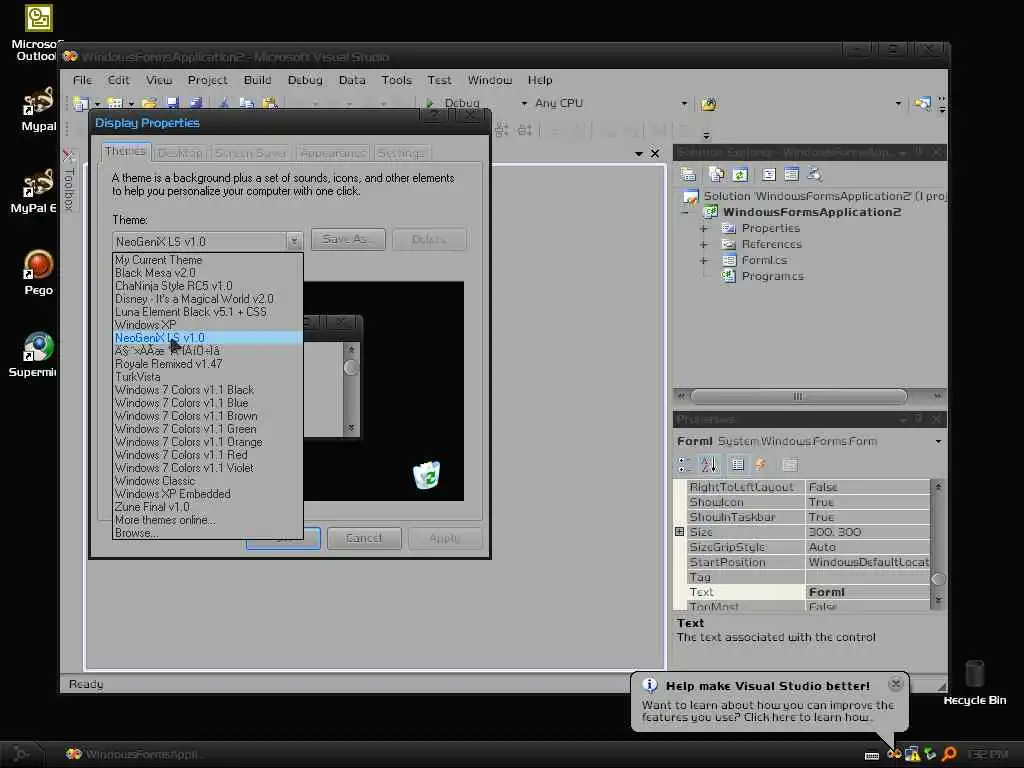Open the Tools menu
Image resolution: width=1024 pixels, height=768 pixels.
pos(396,80)
